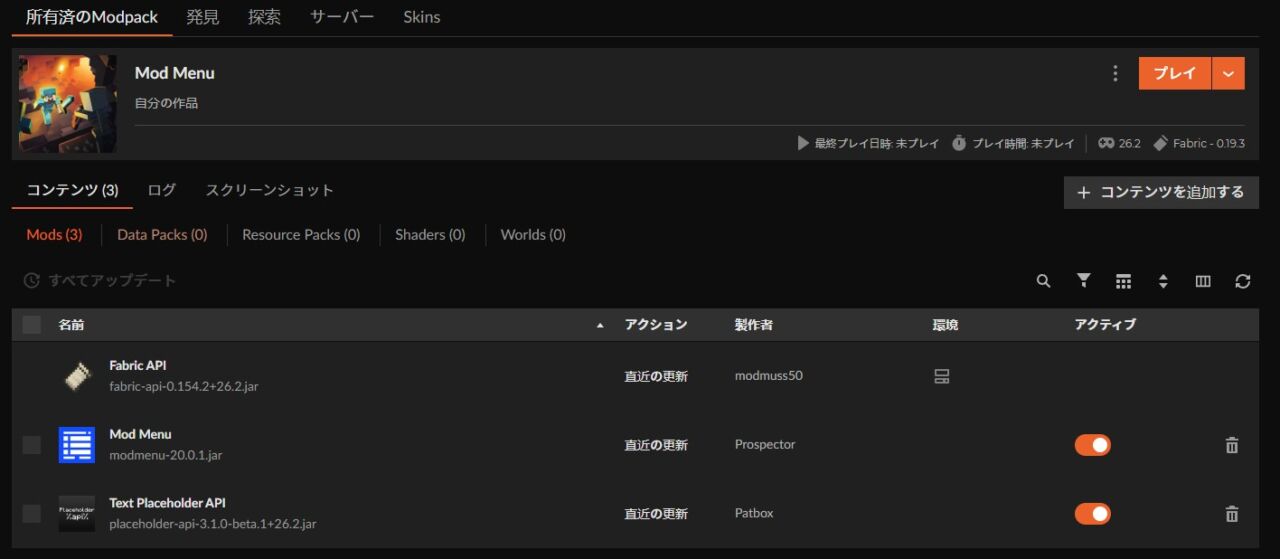1280x559 pixels.
Task: Click the Mod Menu modpack title
Action: point(175,73)
